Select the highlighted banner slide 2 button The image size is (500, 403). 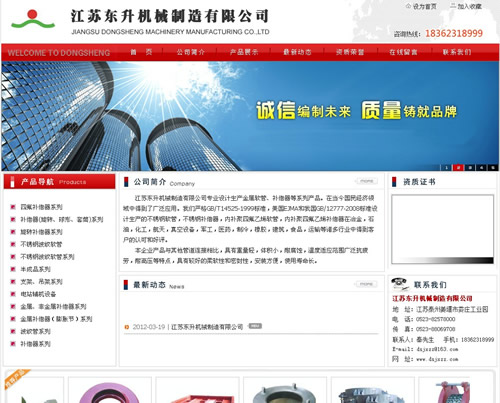coord(458,168)
